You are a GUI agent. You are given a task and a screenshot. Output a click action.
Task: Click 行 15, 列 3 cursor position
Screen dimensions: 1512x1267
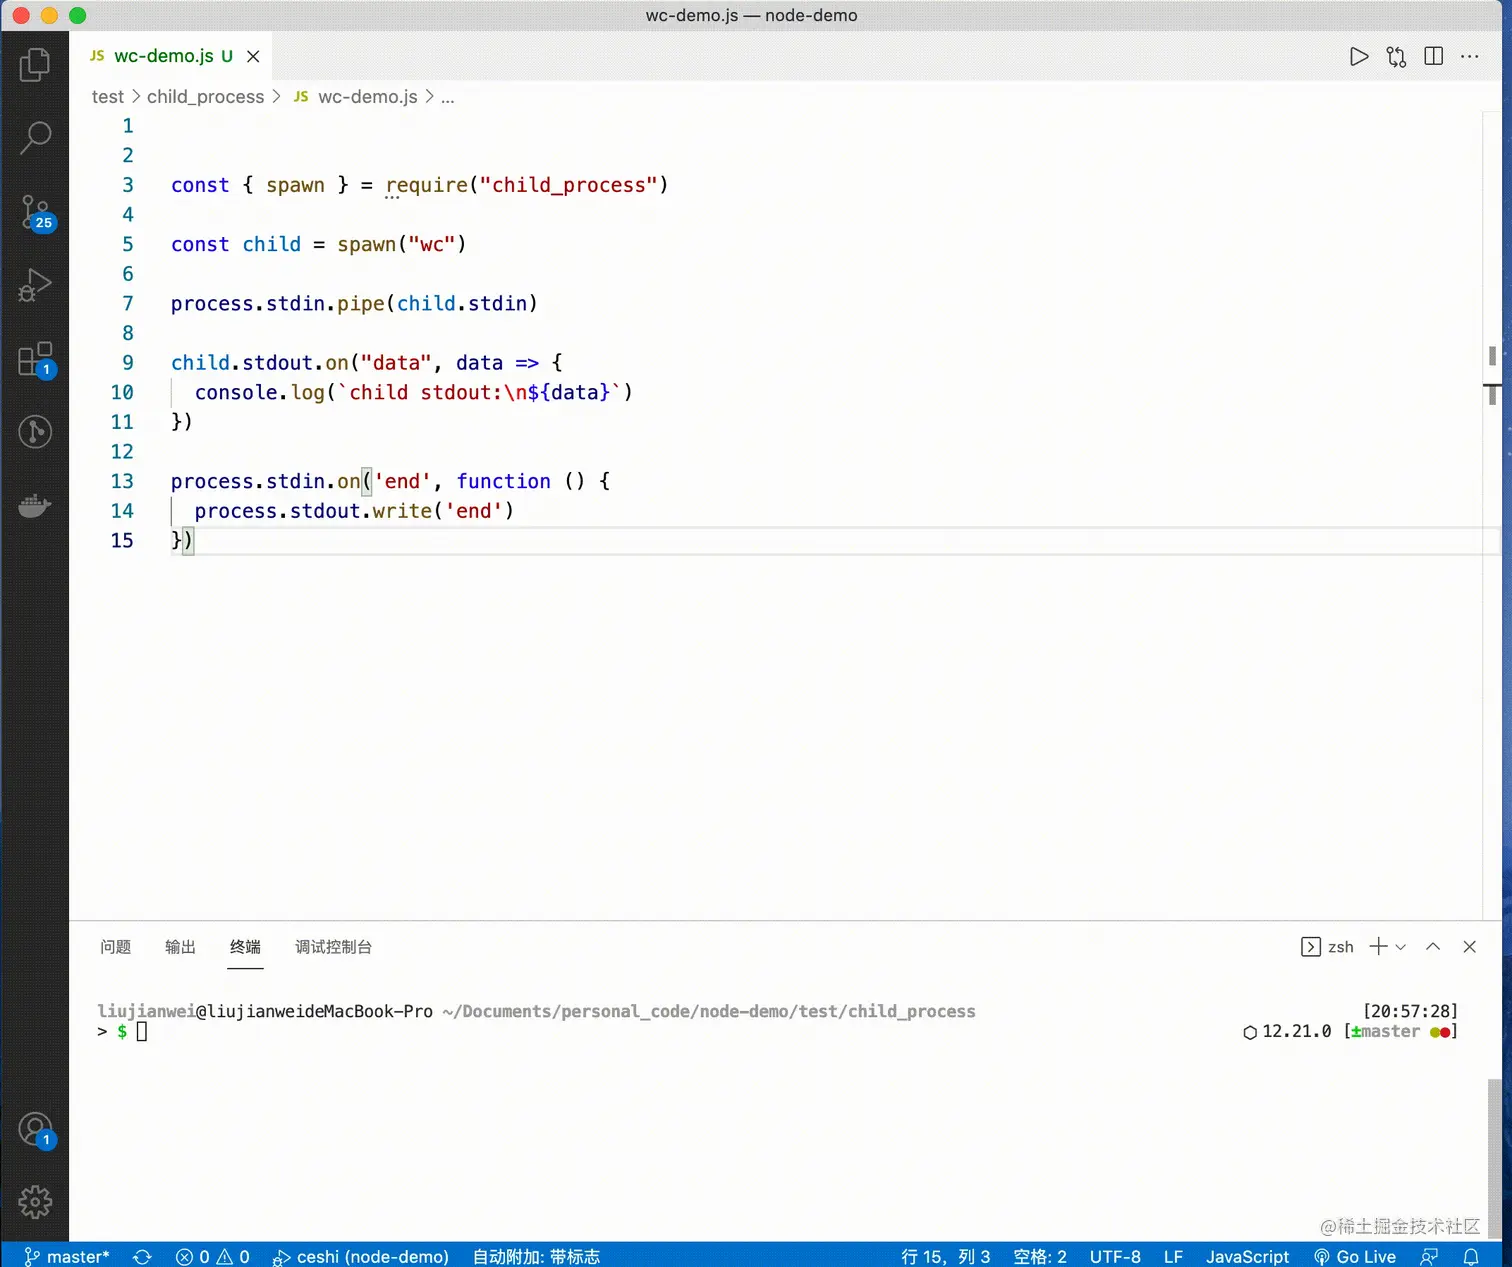click(945, 1256)
